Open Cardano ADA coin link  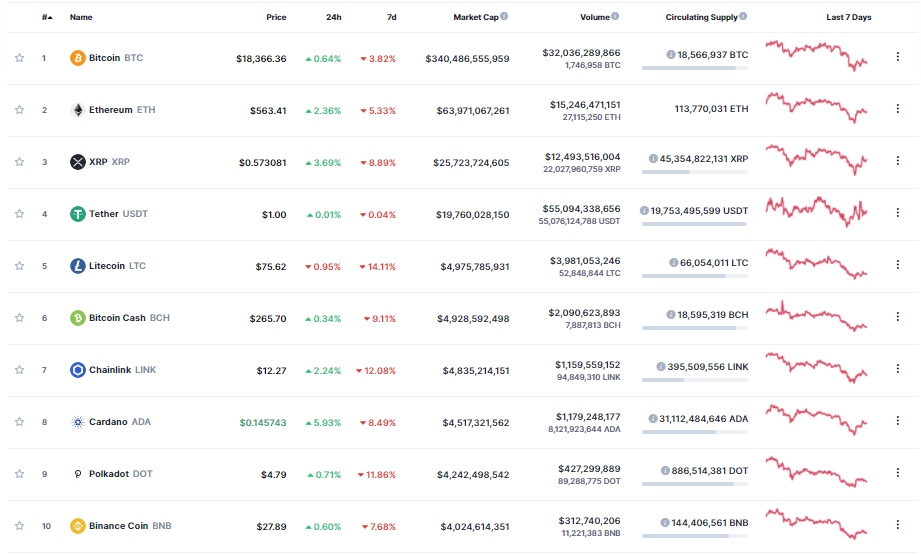coord(120,422)
